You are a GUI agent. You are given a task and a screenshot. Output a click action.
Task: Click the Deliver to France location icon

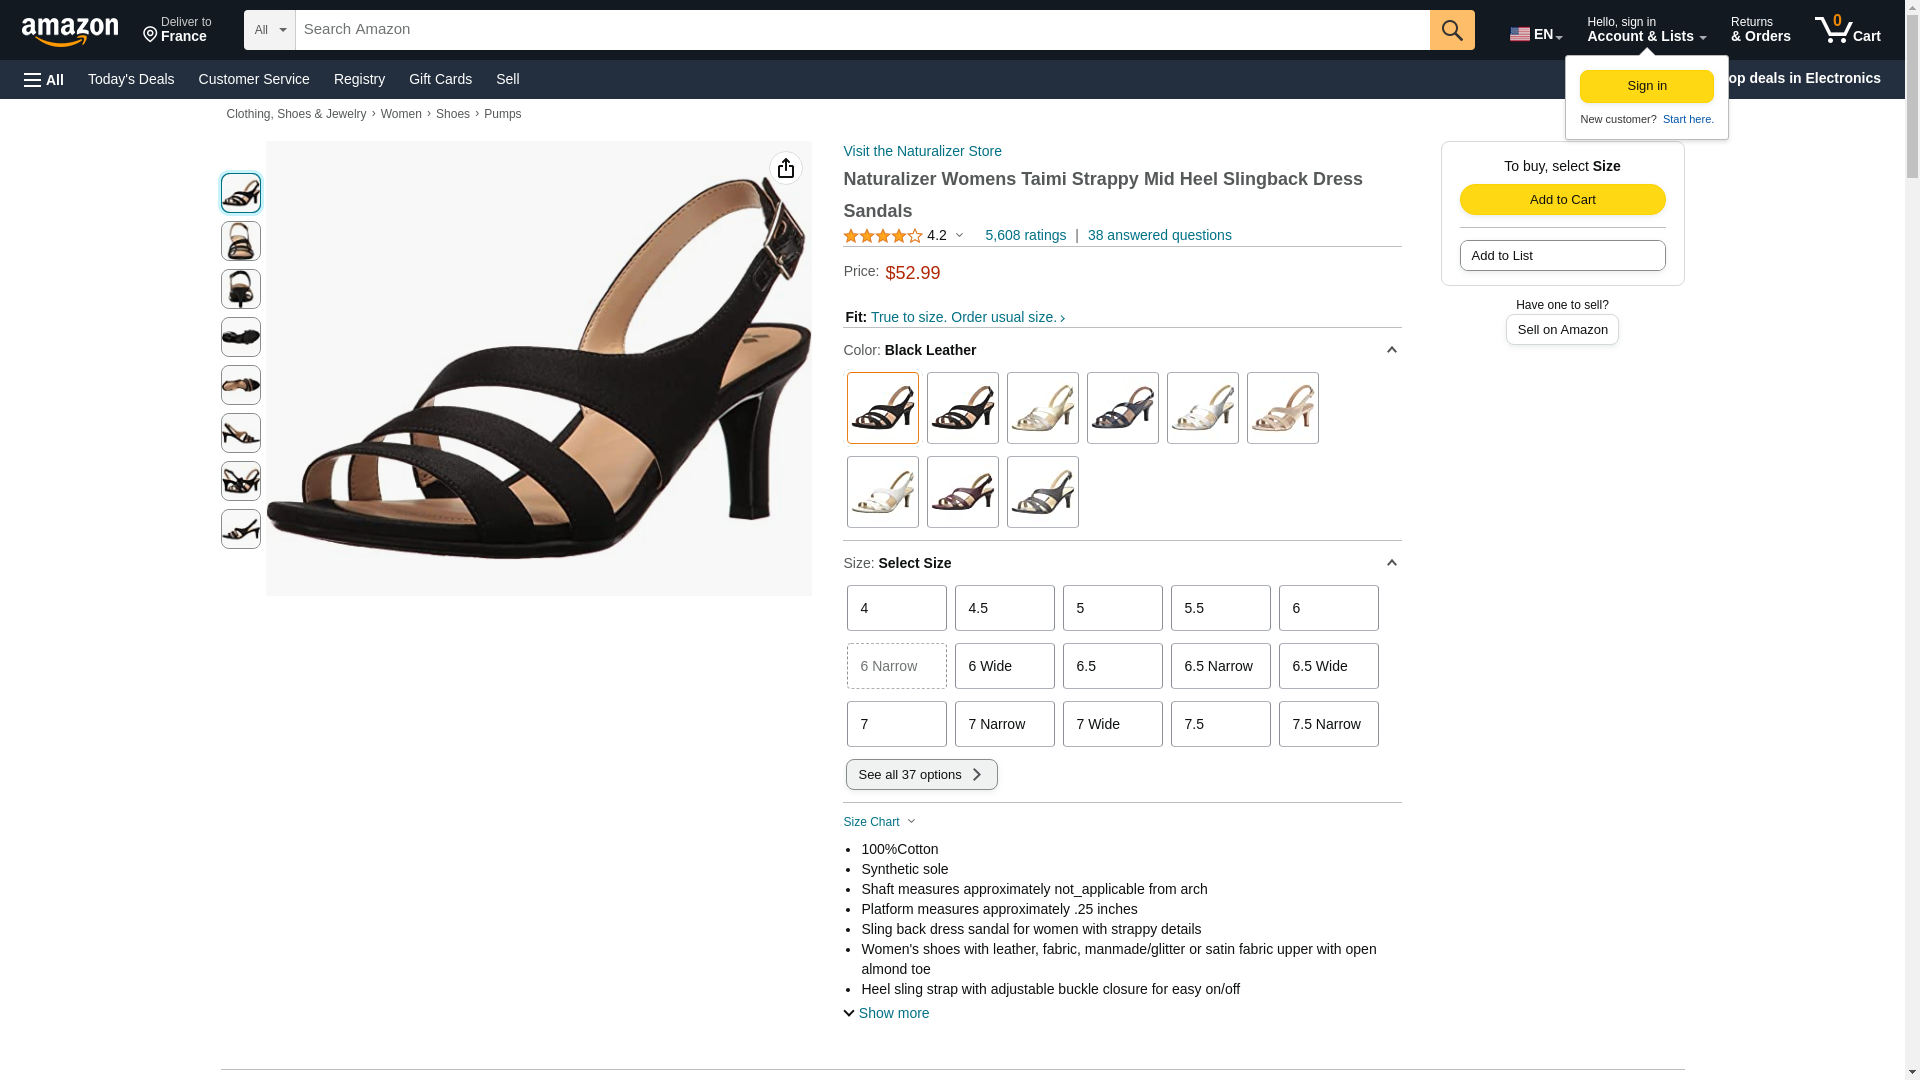151,35
